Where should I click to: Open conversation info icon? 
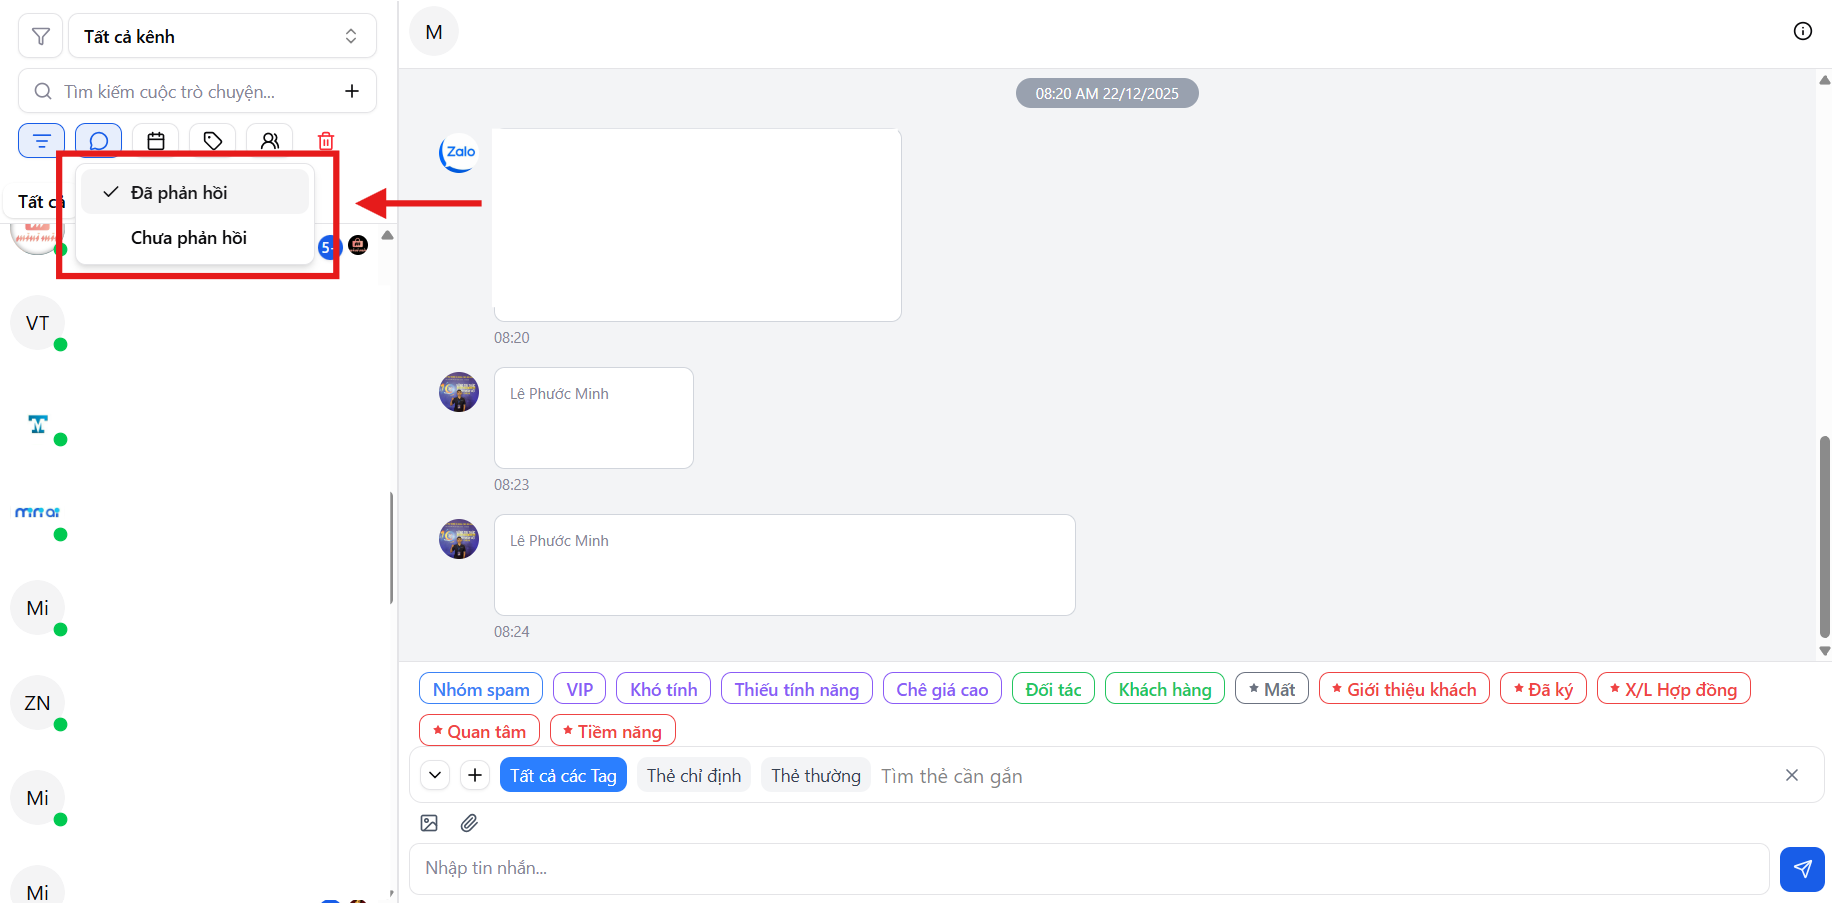[x=1802, y=31]
